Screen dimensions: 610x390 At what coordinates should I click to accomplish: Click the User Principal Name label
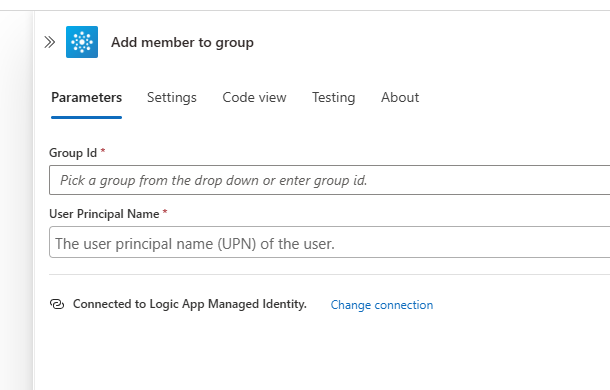[104, 214]
